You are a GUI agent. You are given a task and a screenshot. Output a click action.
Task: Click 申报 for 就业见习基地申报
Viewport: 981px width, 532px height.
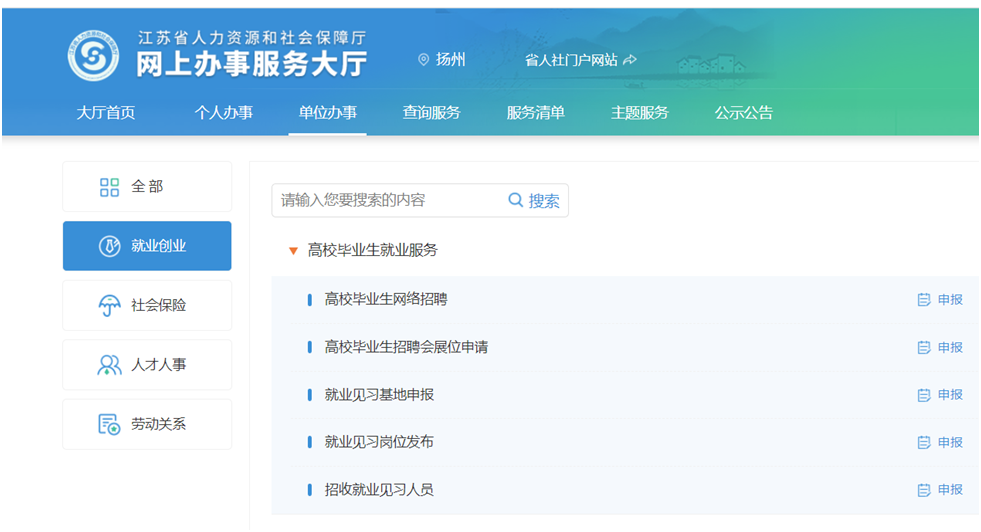(x=941, y=395)
